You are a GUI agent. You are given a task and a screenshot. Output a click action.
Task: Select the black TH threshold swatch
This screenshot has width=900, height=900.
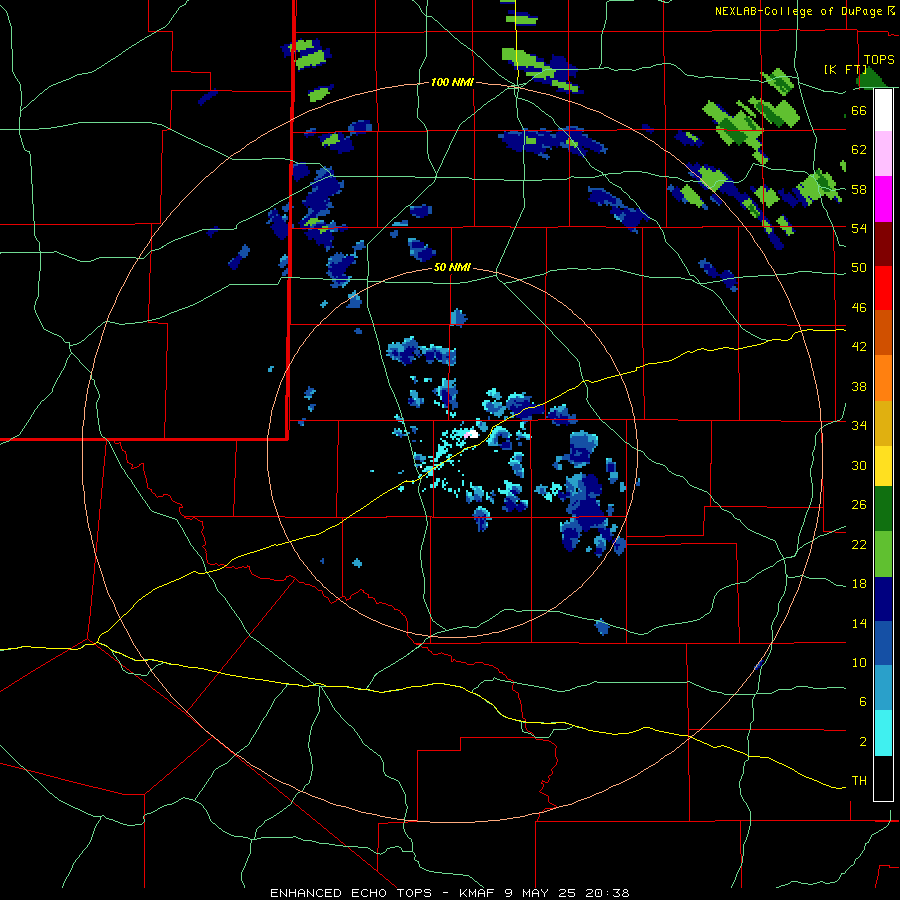(883, 778)
